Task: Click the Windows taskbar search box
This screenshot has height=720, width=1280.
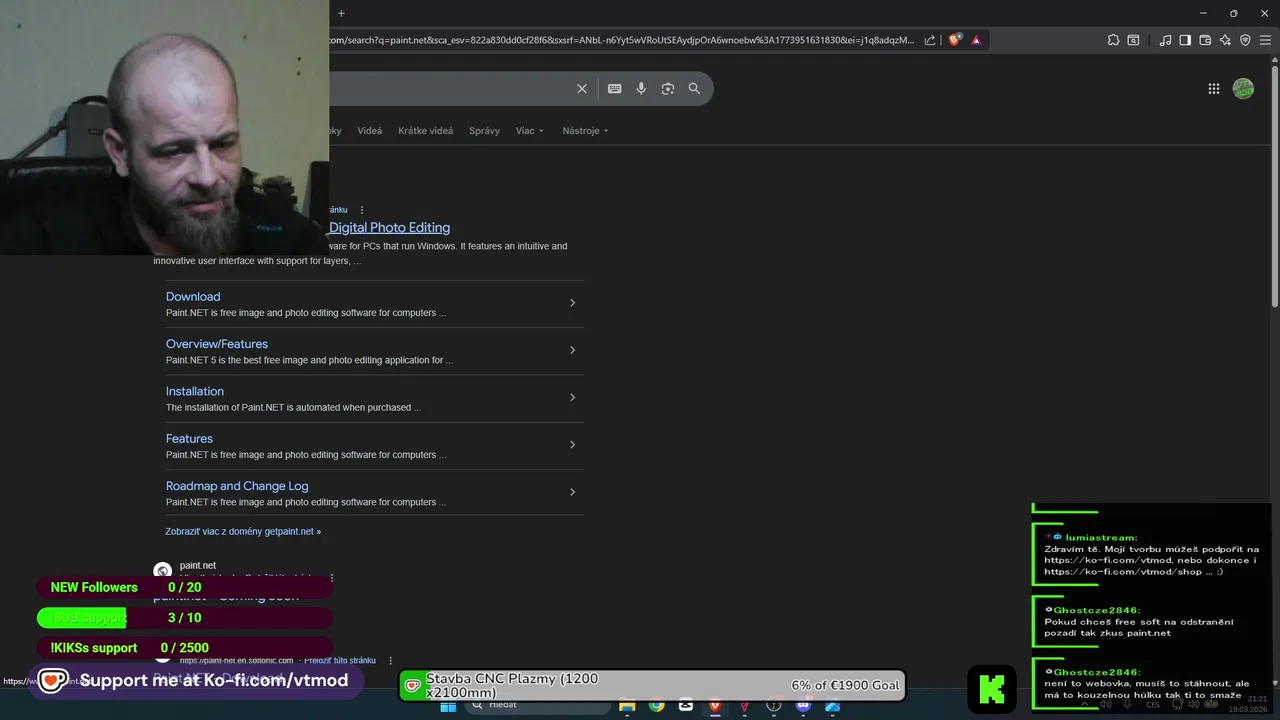Action: tap(538, 706)
